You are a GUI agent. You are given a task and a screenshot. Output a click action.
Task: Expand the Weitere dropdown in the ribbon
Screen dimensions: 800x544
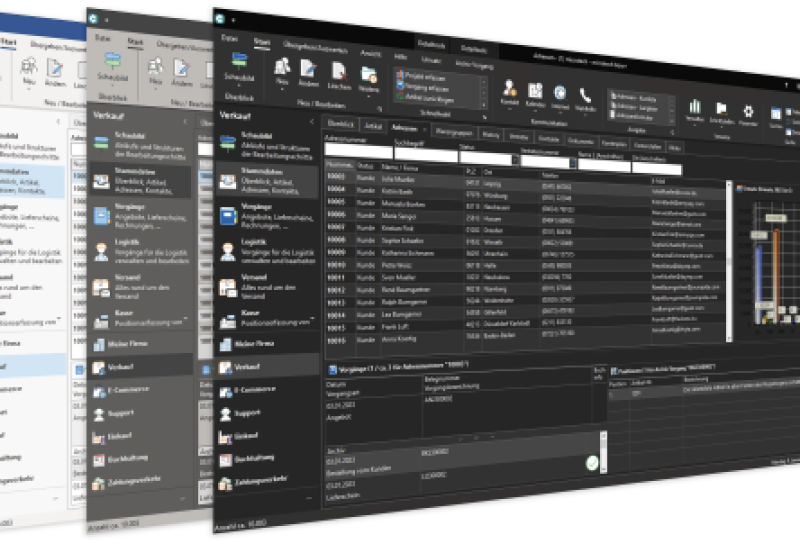point(369,89)
